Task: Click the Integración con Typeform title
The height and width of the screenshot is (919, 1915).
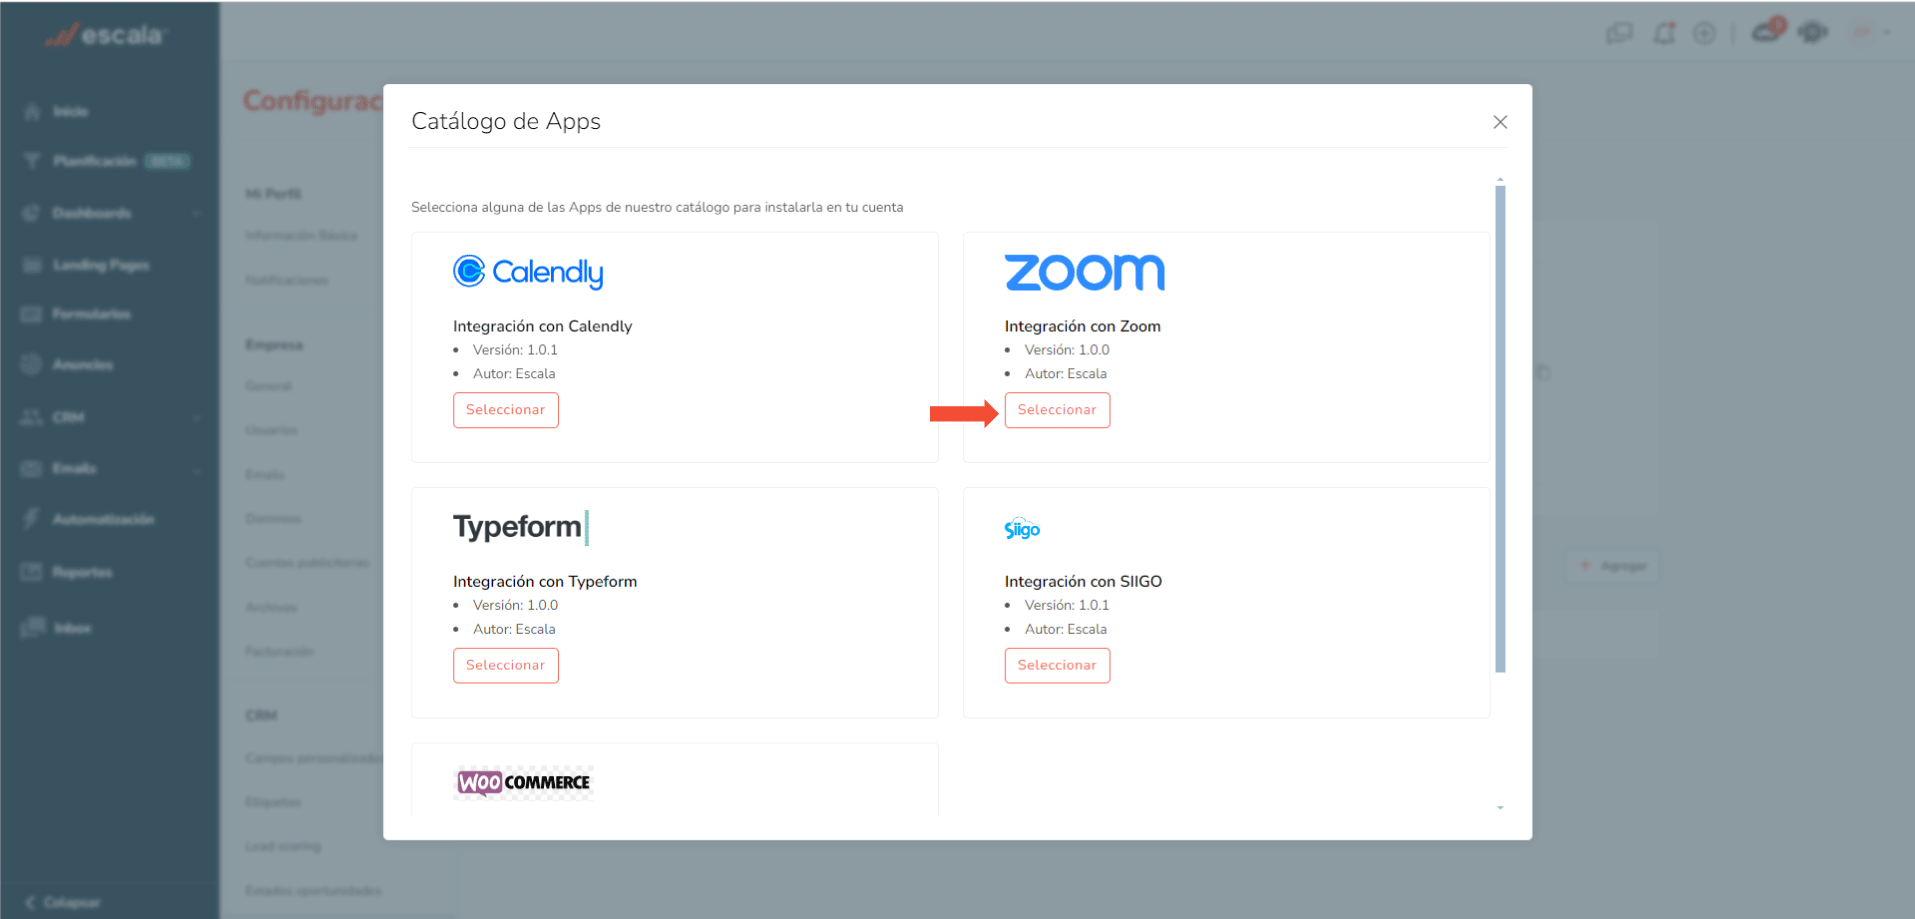Action: (x=545, y=581)
